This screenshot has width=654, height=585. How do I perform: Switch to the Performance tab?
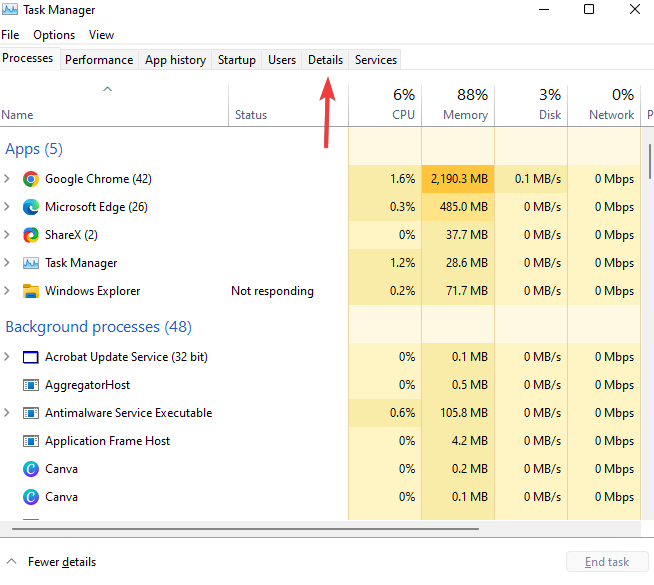pos(99,60)
